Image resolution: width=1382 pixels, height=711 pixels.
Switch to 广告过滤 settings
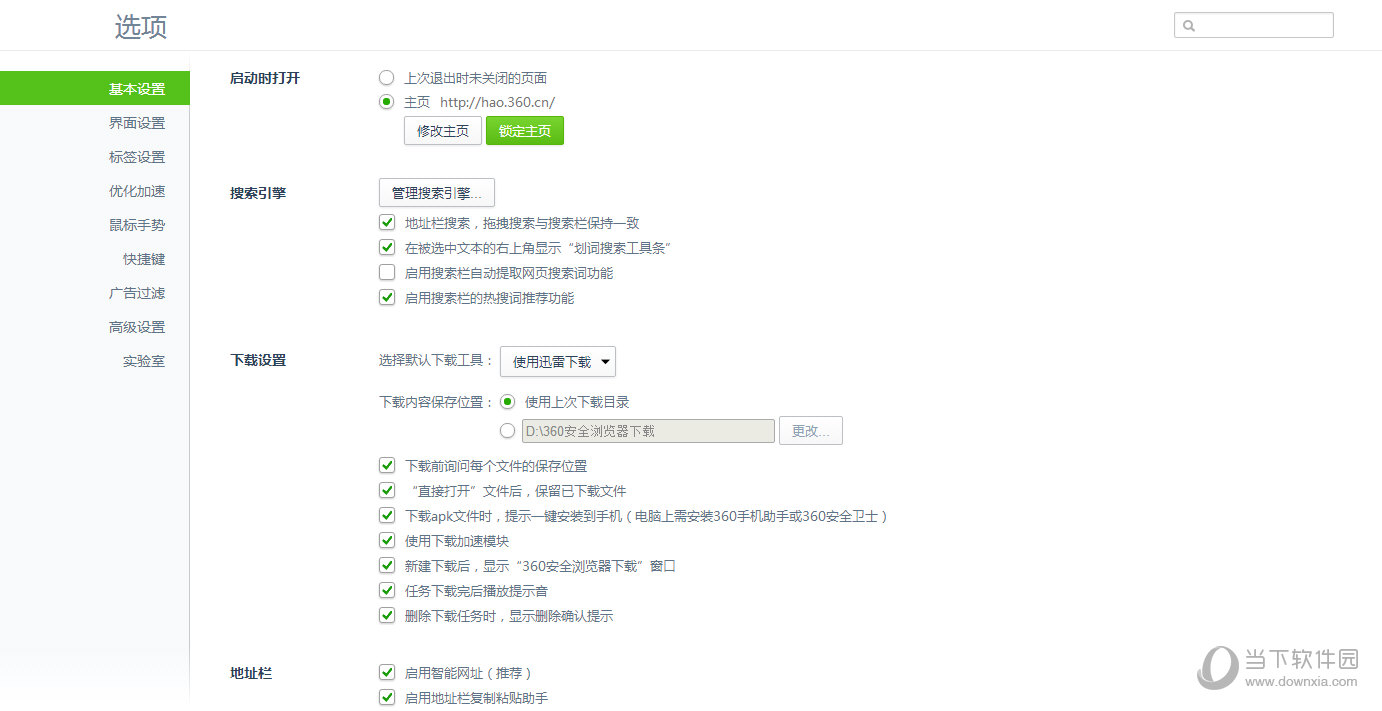tap(137, 293)
